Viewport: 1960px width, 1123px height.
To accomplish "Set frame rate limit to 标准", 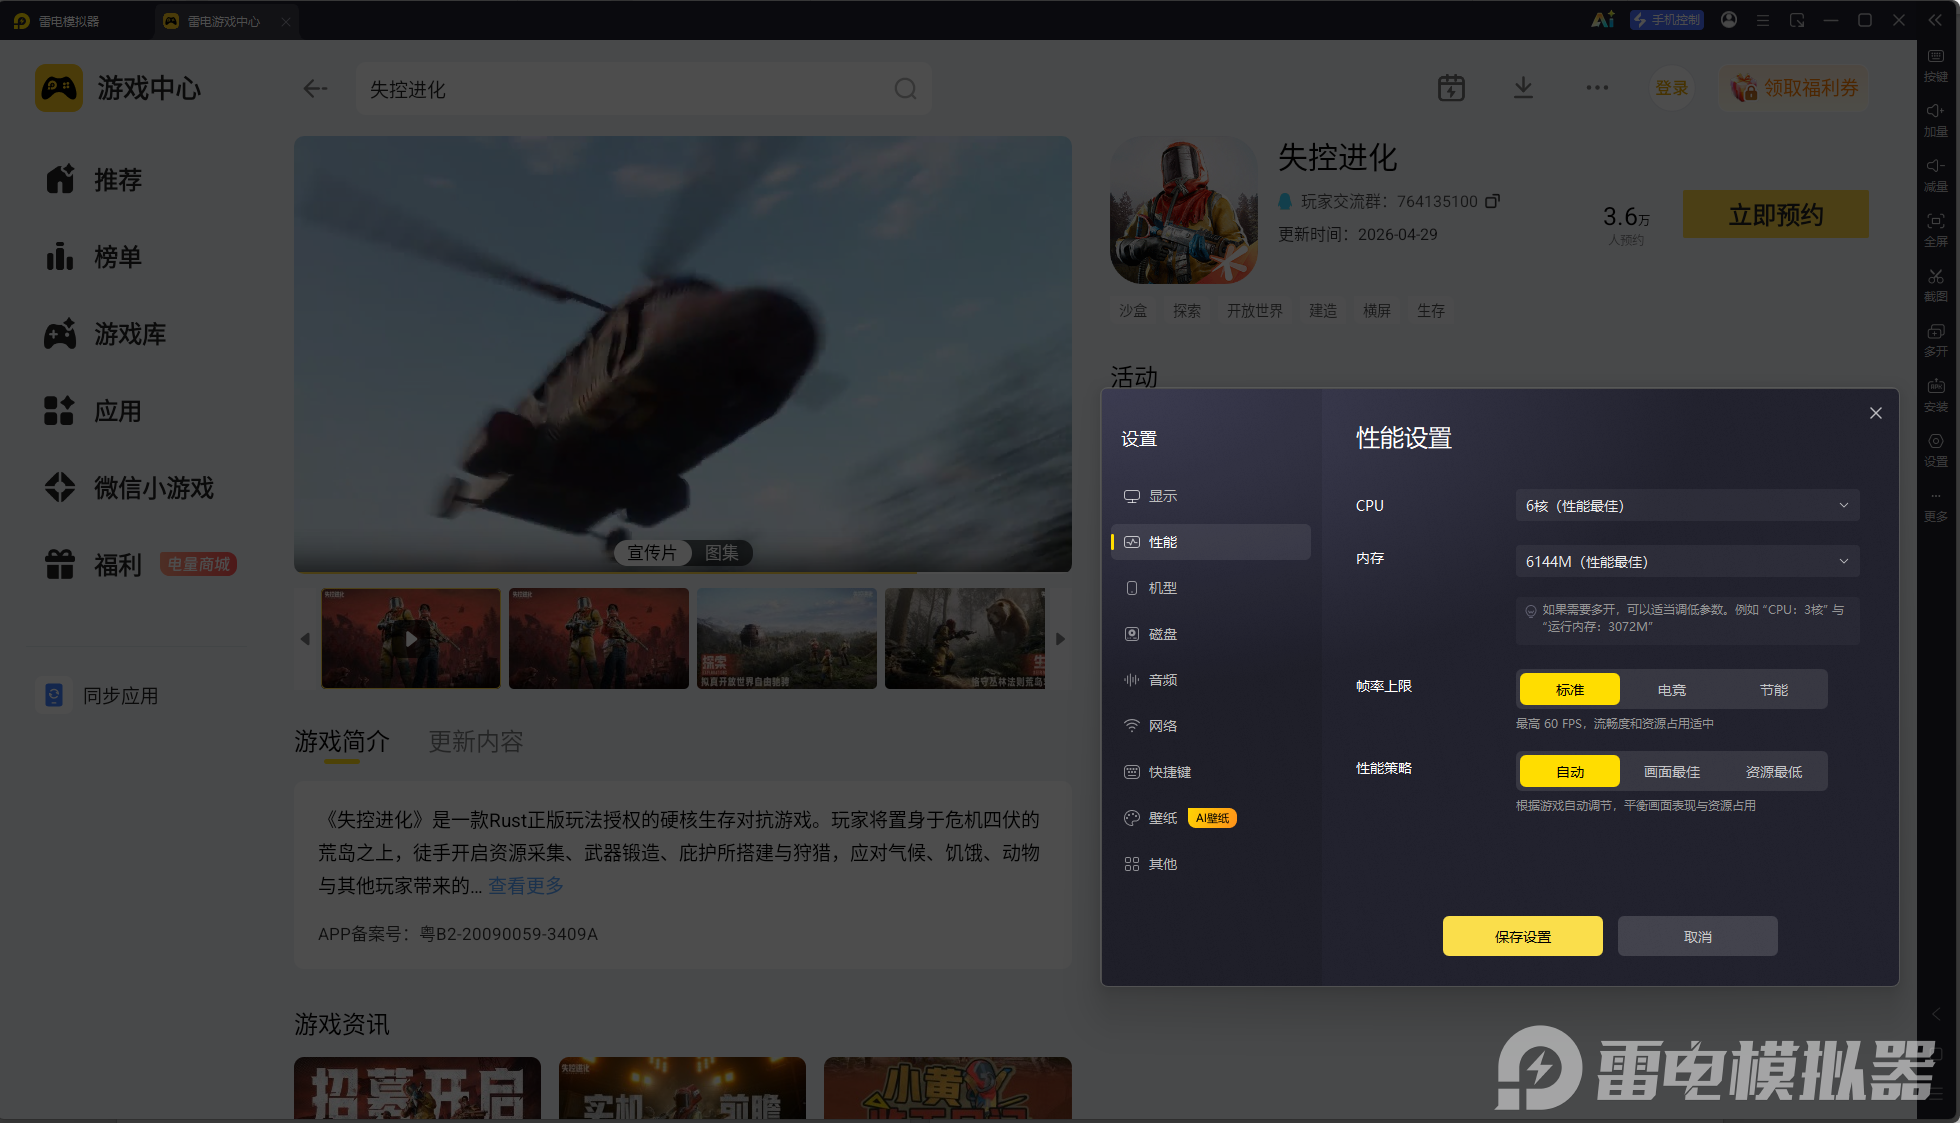I will [1570, 690].
